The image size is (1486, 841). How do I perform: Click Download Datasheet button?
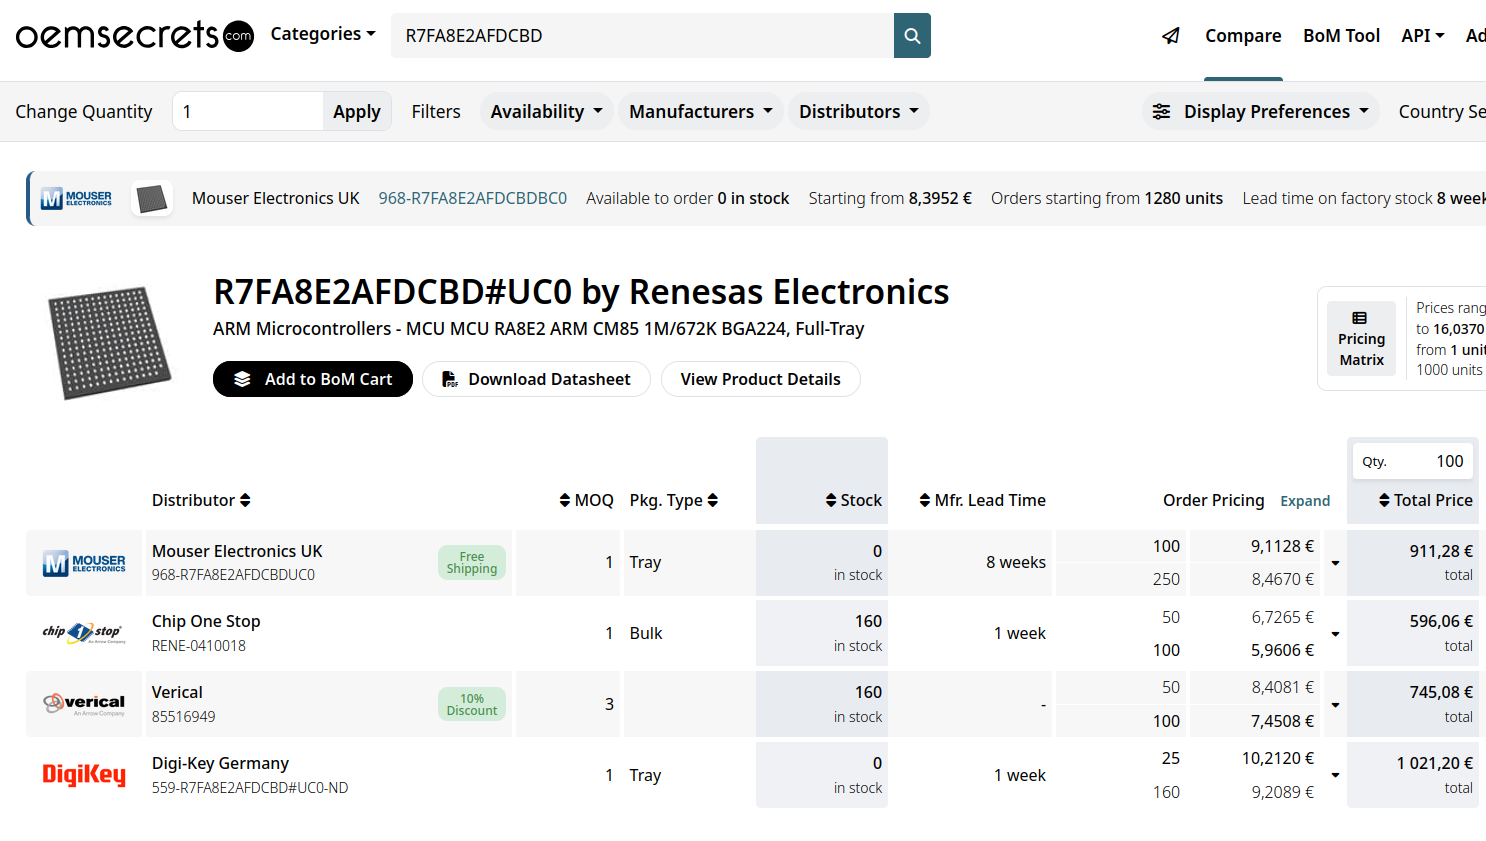tap(536, 379)
